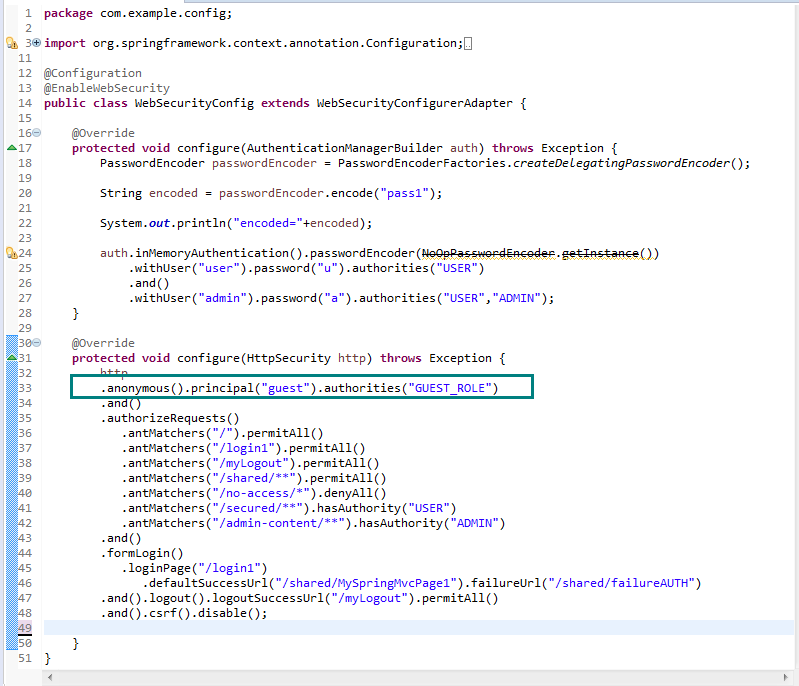Click line number 20 in the gutter
Viewport: 799px width, 686px height.
[x=25, y=193]
